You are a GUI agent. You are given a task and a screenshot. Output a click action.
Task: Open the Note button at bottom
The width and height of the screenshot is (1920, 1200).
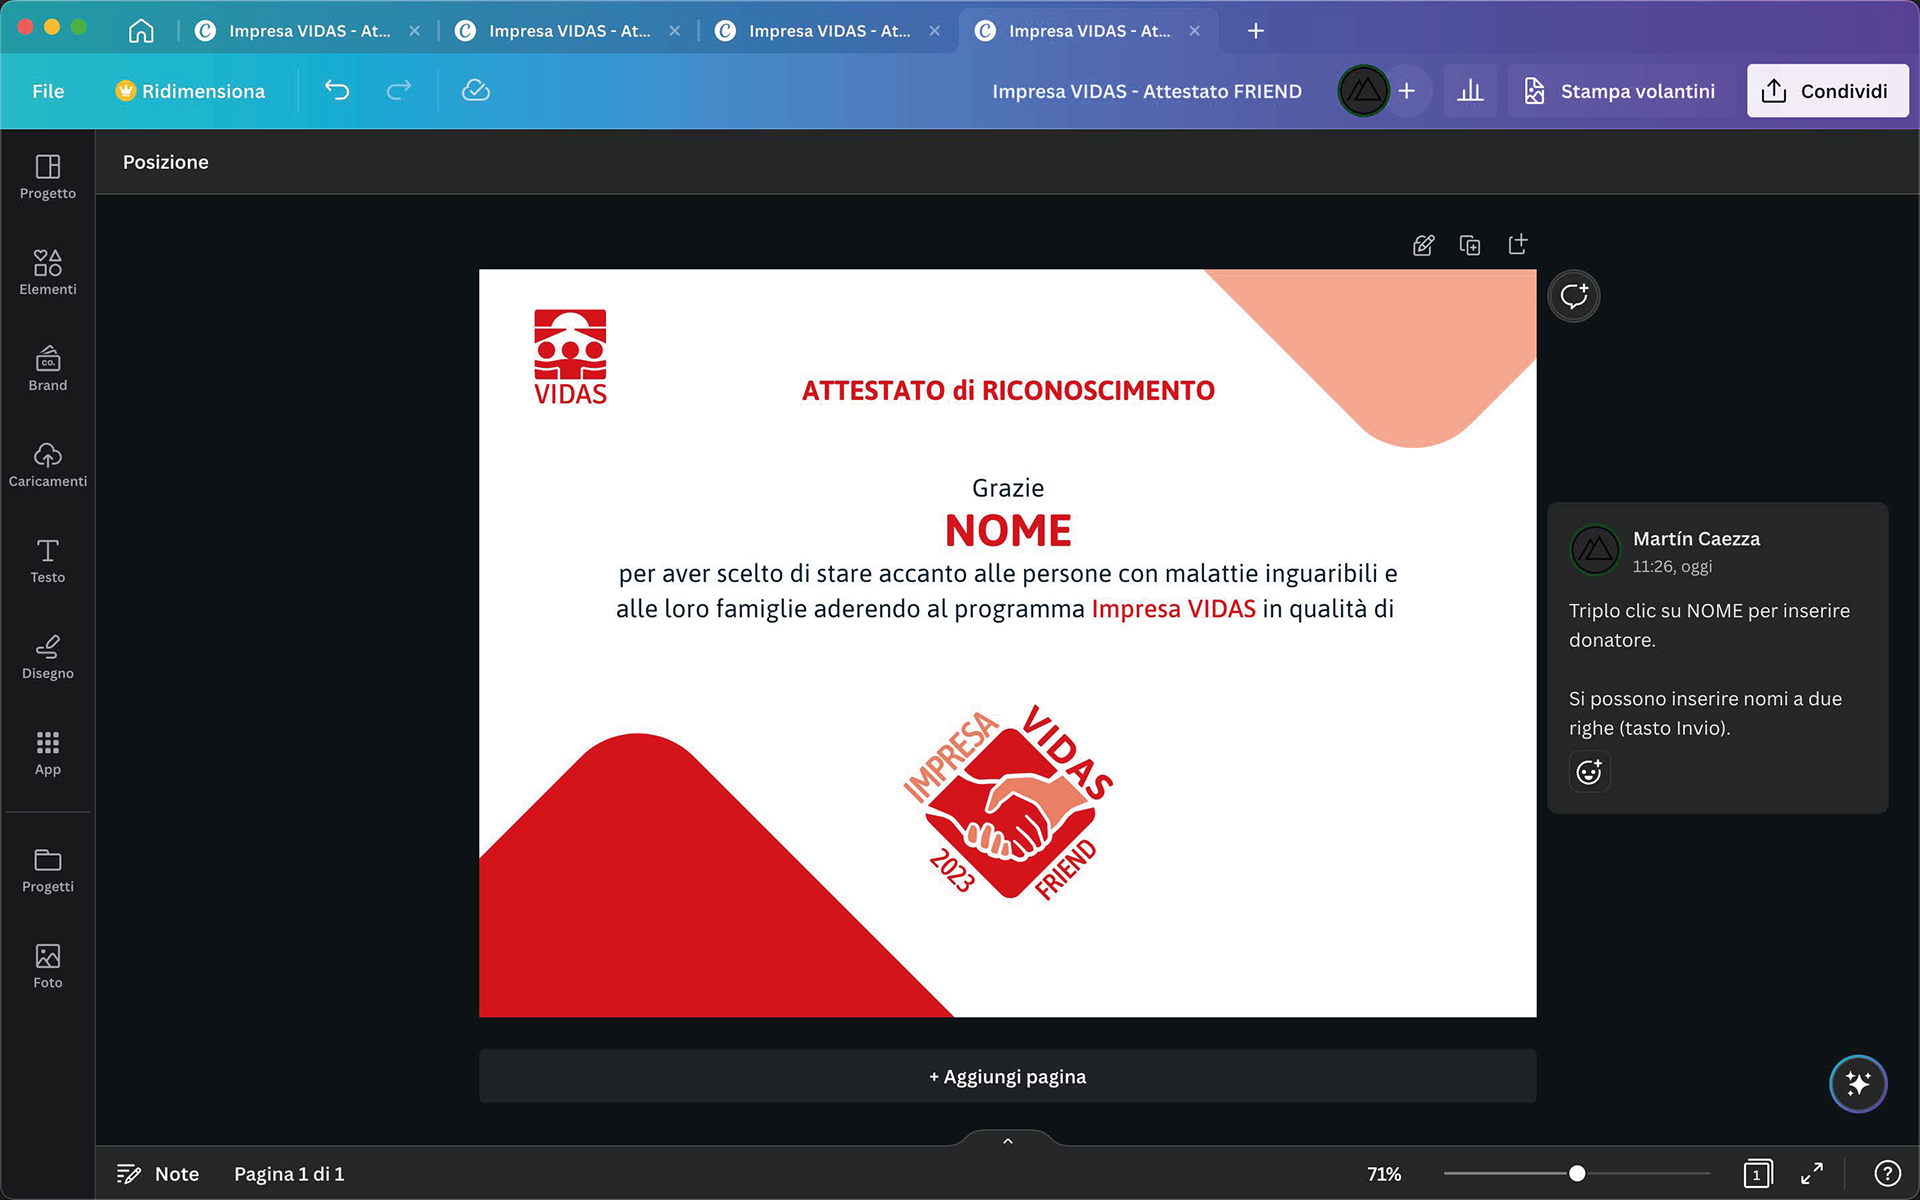(x=158, y=1174)
